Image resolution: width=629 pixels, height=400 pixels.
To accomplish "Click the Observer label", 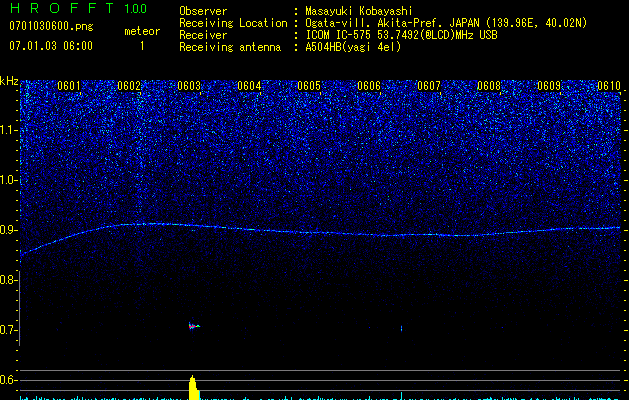I will click(203, 11).
